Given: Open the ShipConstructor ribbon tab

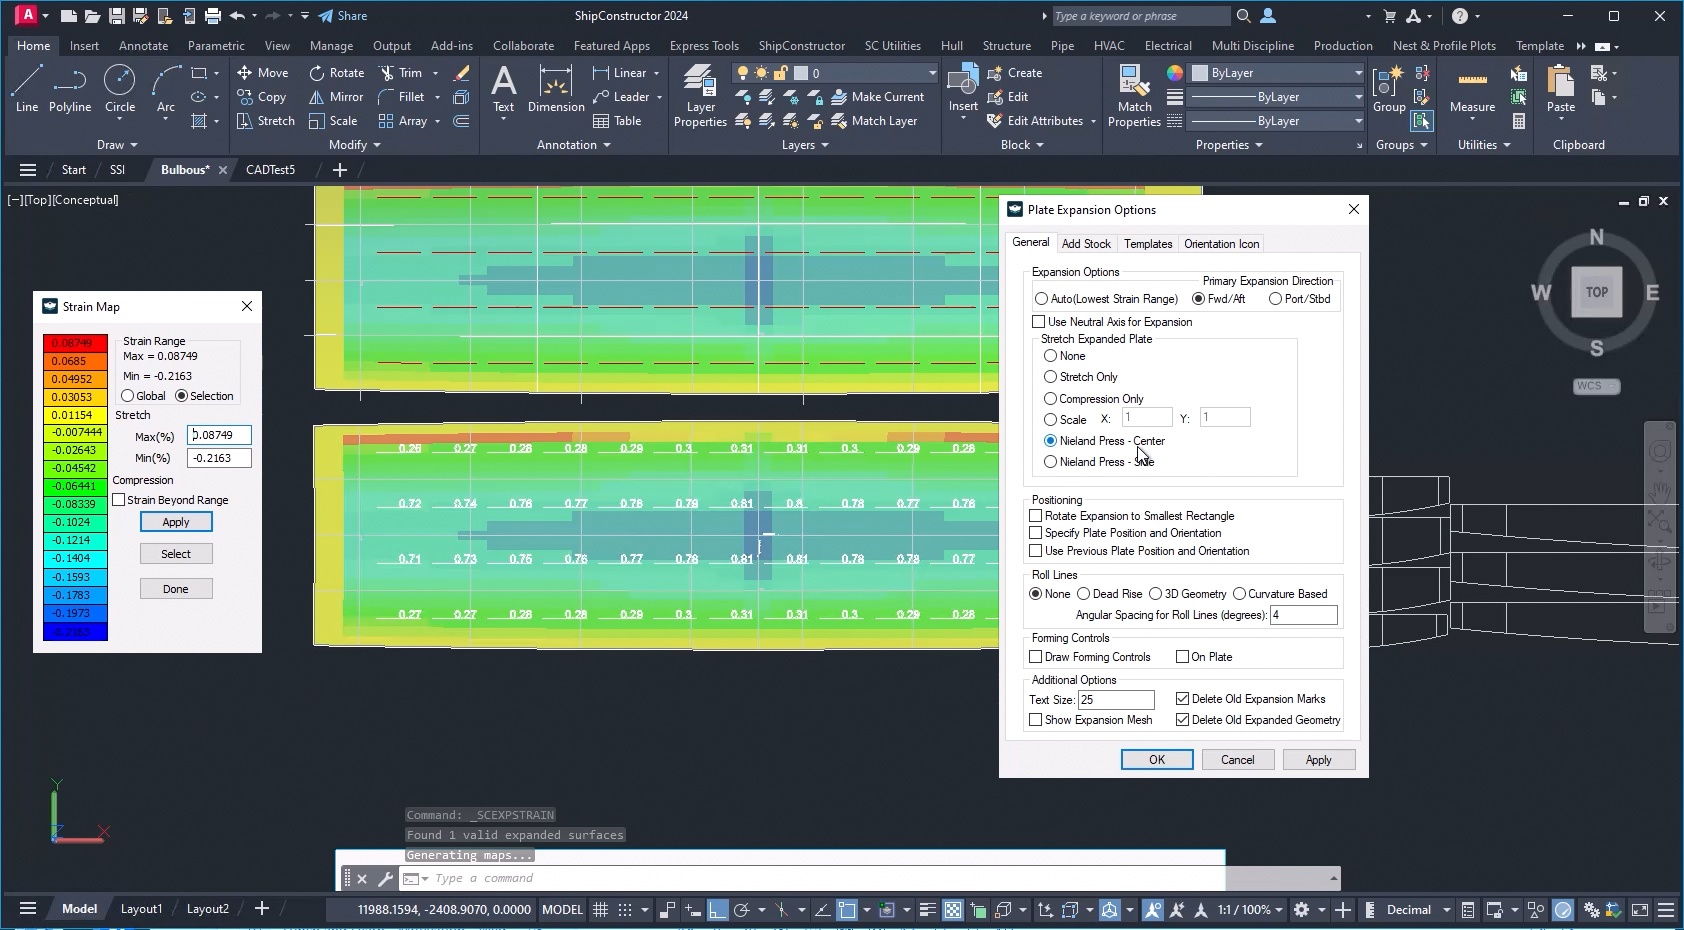Looking at the screenshot, I should [801, 46].
